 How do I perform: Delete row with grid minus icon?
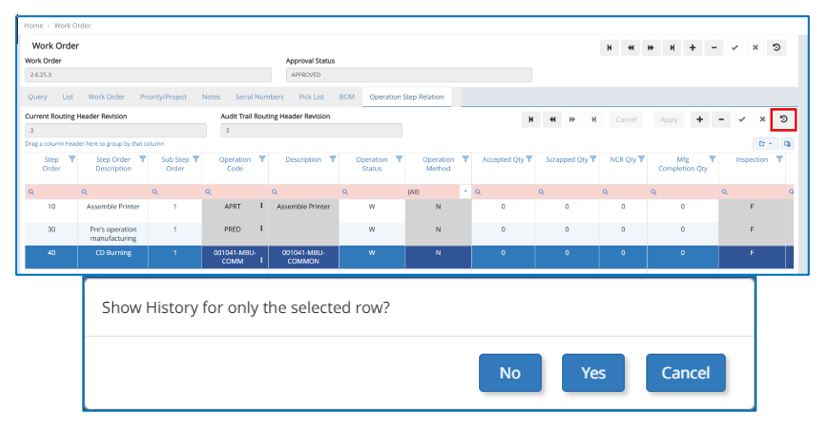(x=721, y=120)
